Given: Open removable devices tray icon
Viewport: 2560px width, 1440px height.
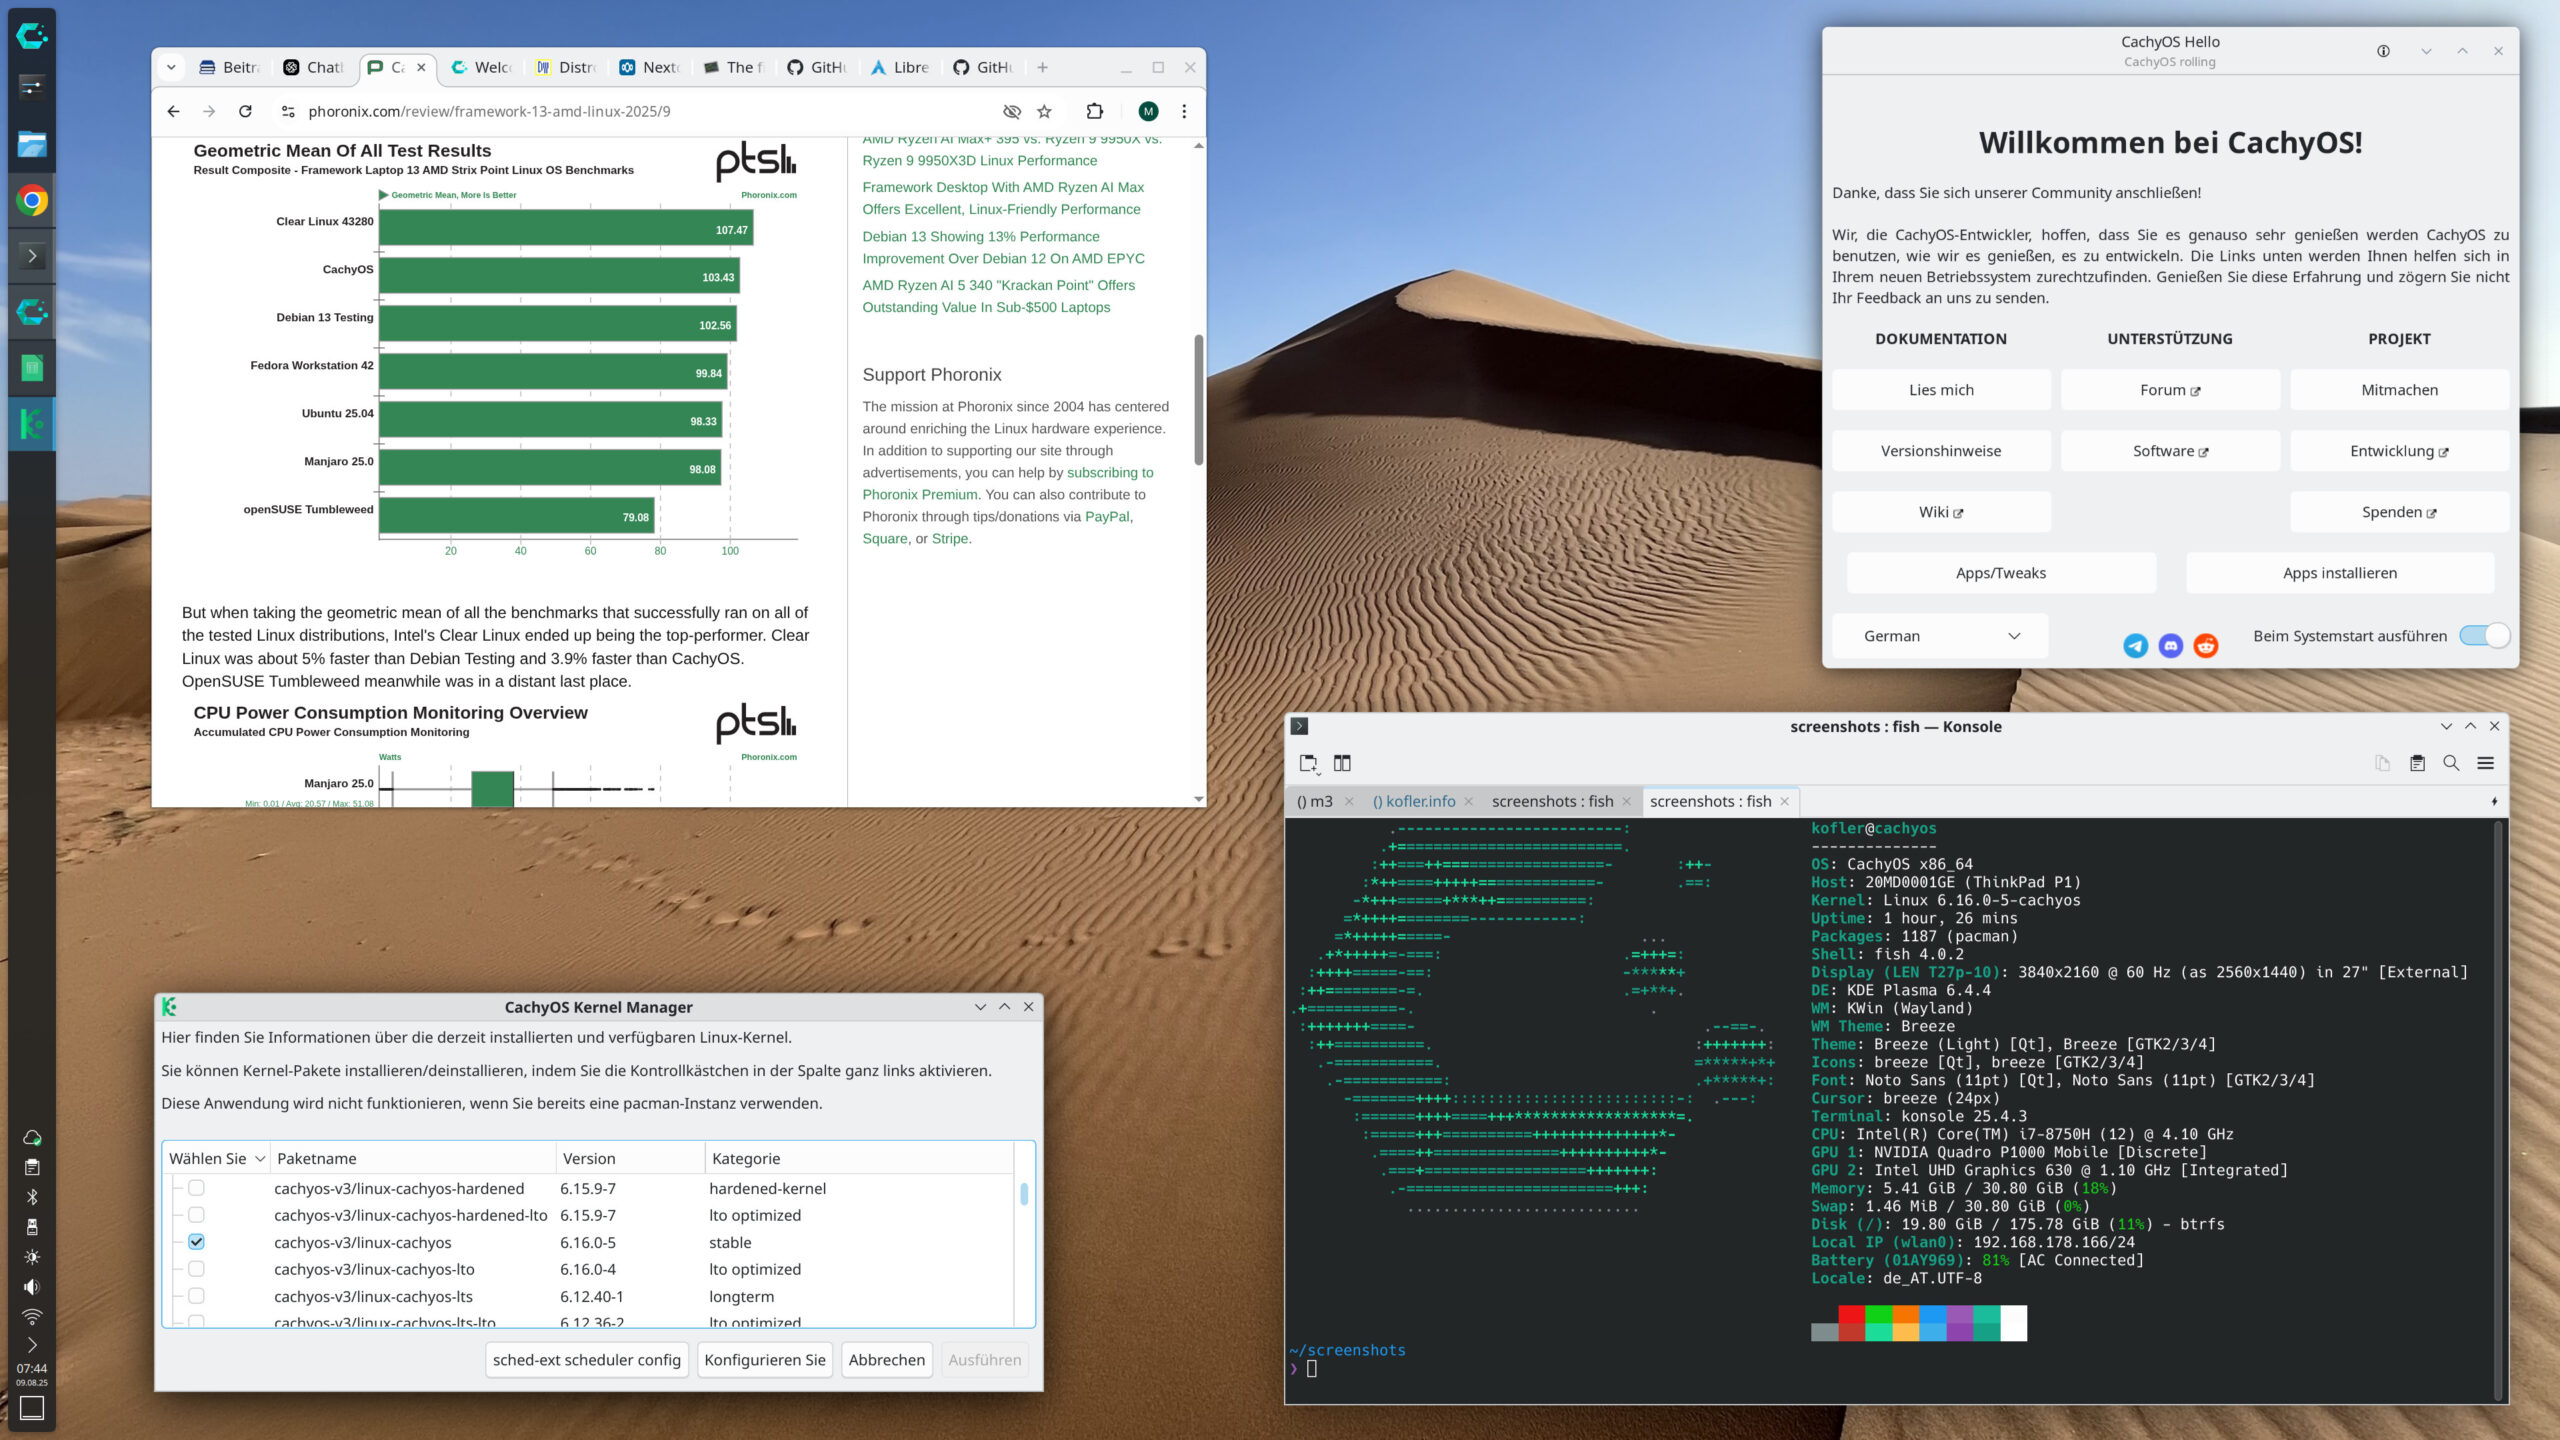Looking at the screenshot, I should (x=32, y=1227).
